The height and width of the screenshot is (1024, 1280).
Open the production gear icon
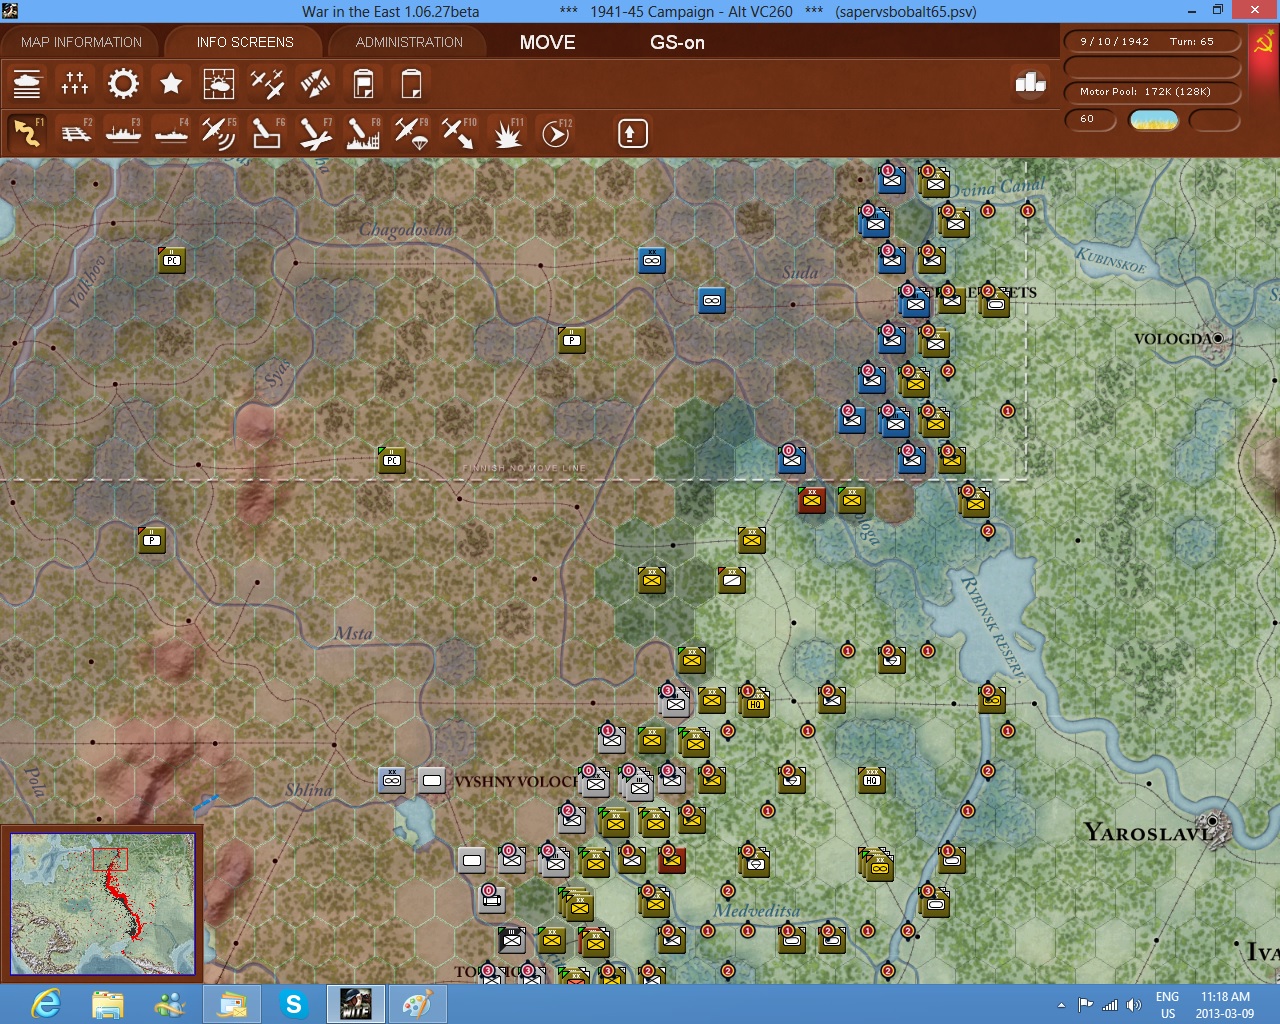click(x=123, y=83)
